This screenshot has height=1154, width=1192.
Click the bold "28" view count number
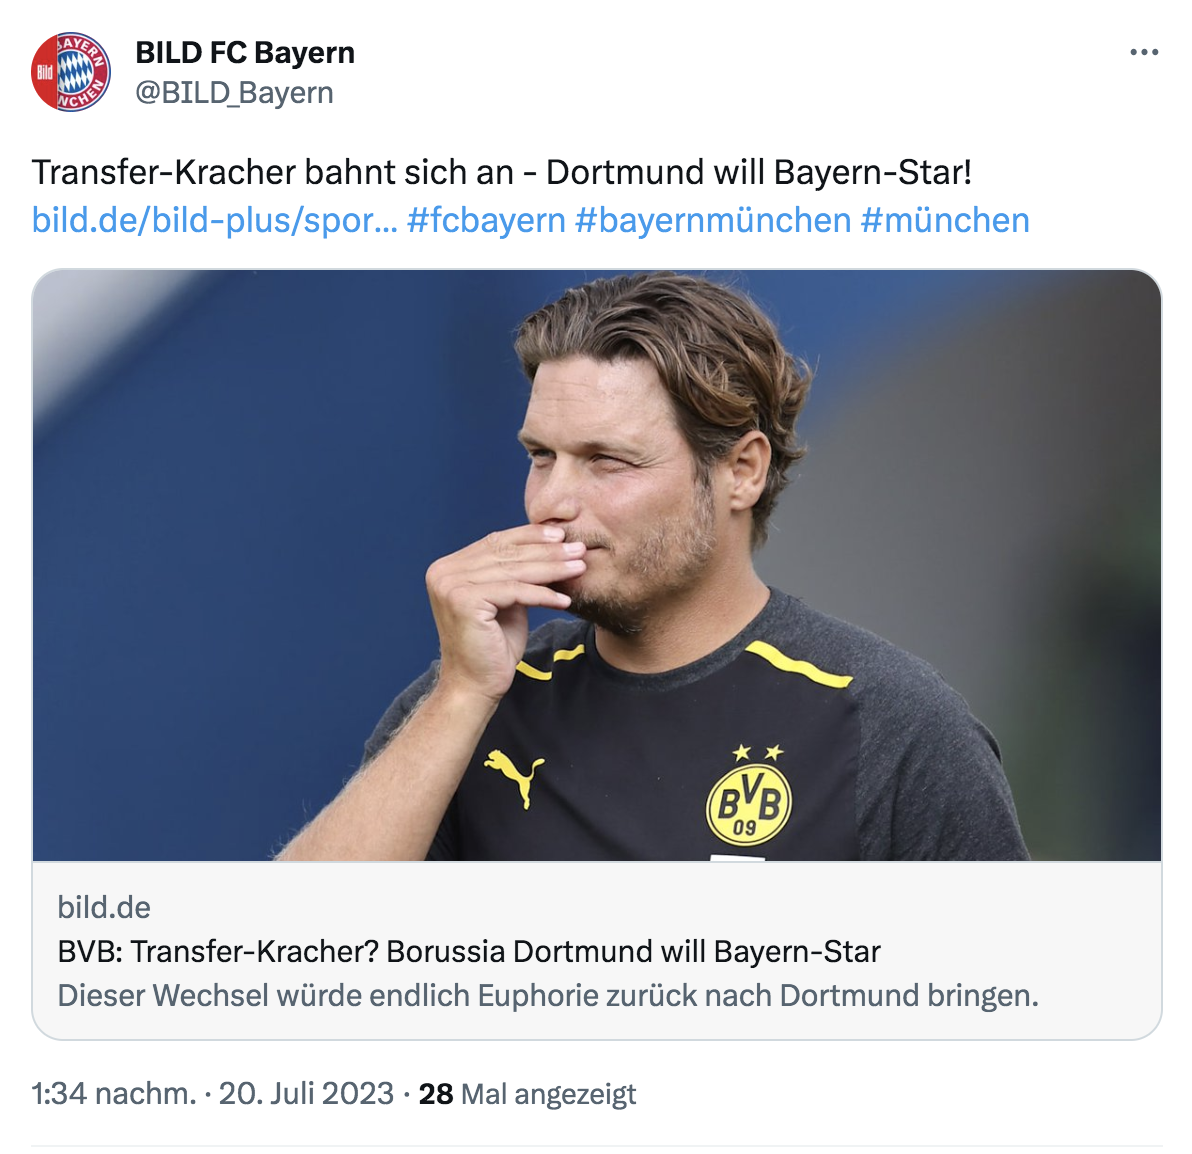(436, 1094)
